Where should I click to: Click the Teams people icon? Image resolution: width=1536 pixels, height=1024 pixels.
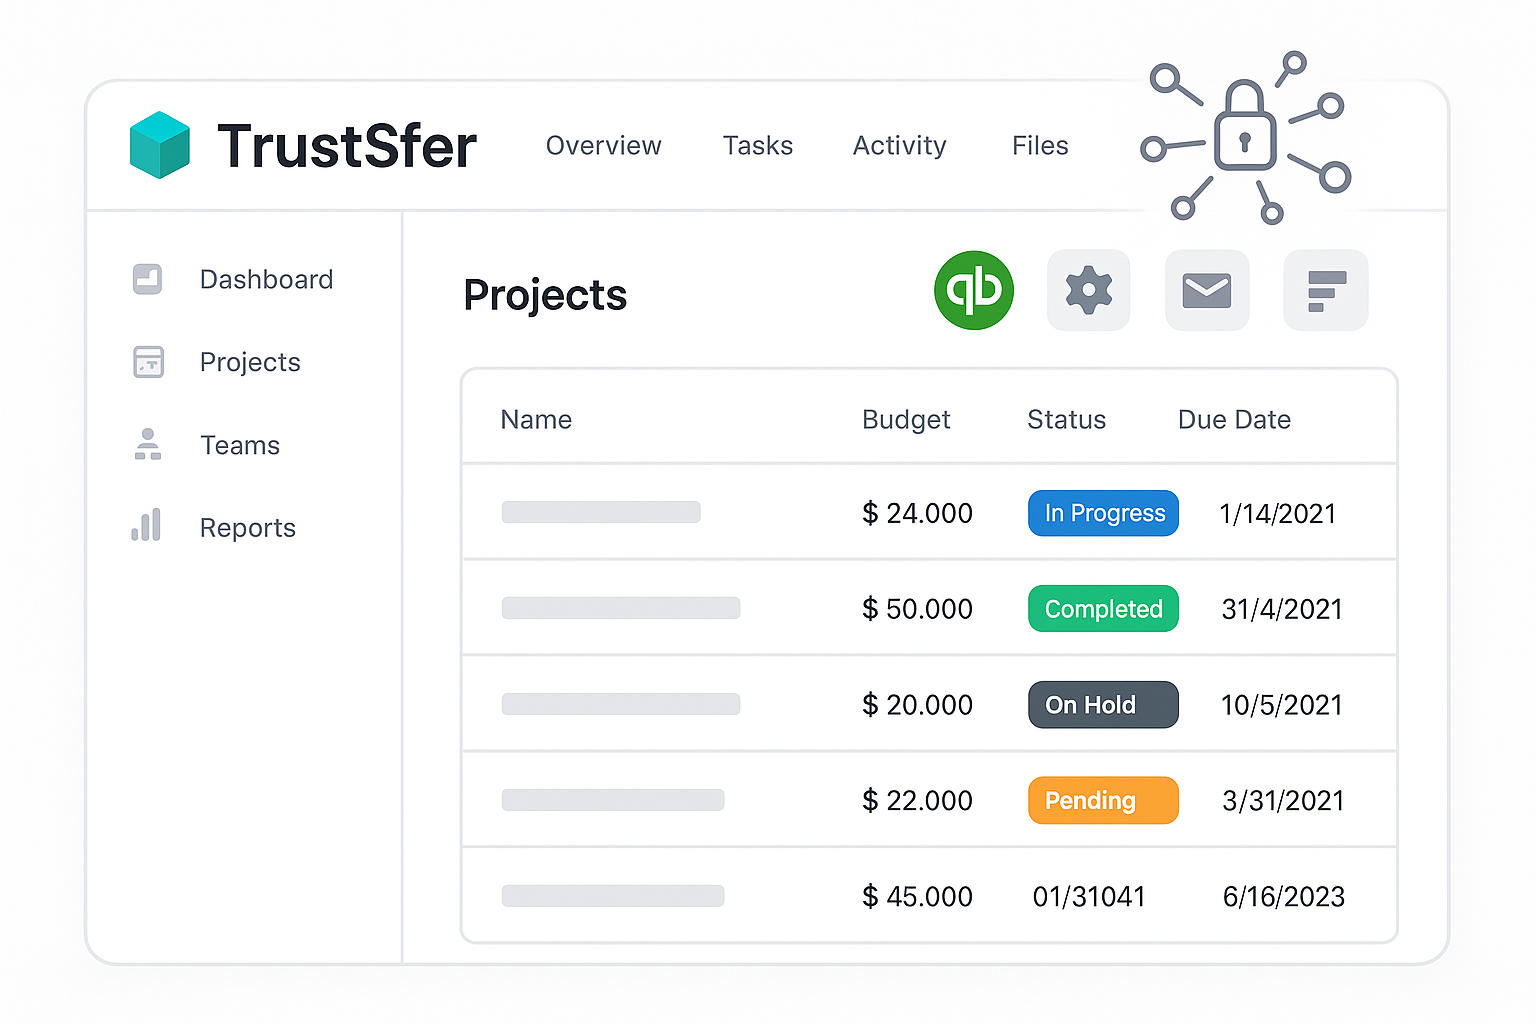click(148, 444)
